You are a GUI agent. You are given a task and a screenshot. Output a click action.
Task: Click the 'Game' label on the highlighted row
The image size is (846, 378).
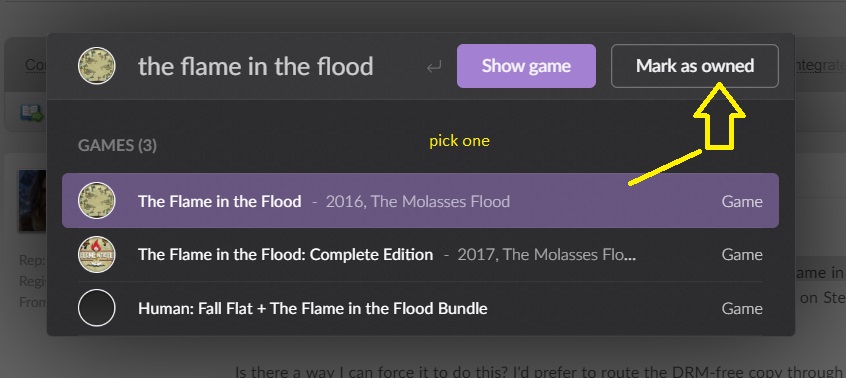click(742, 202)
